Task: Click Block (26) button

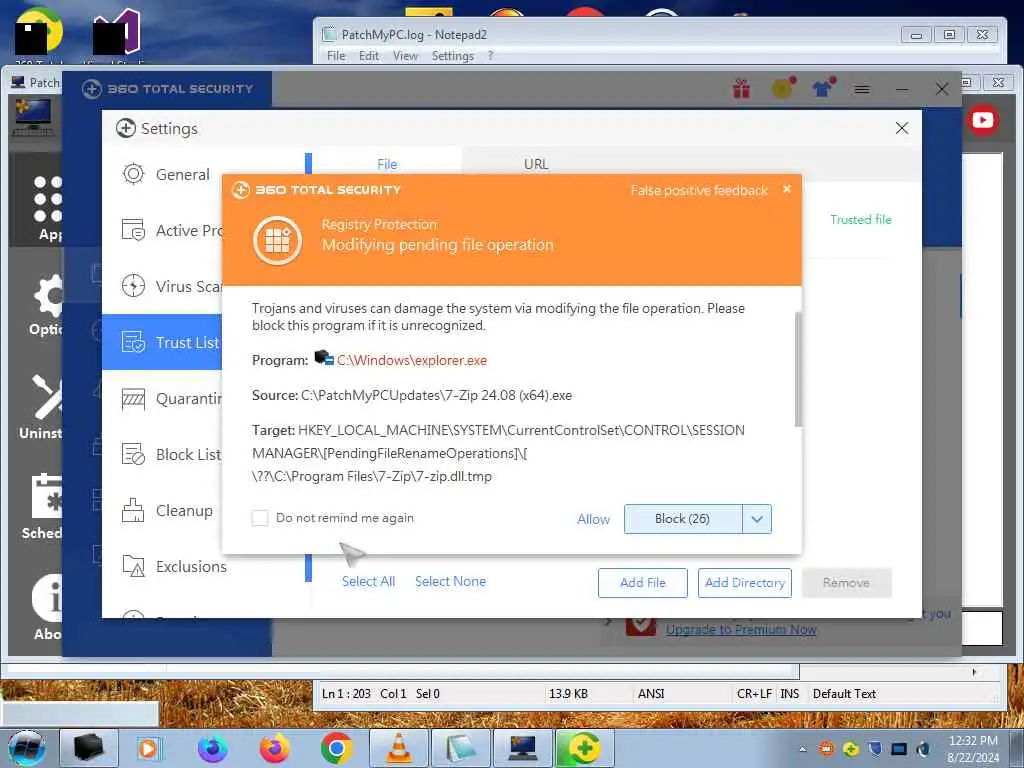Action: click(682, 519)
